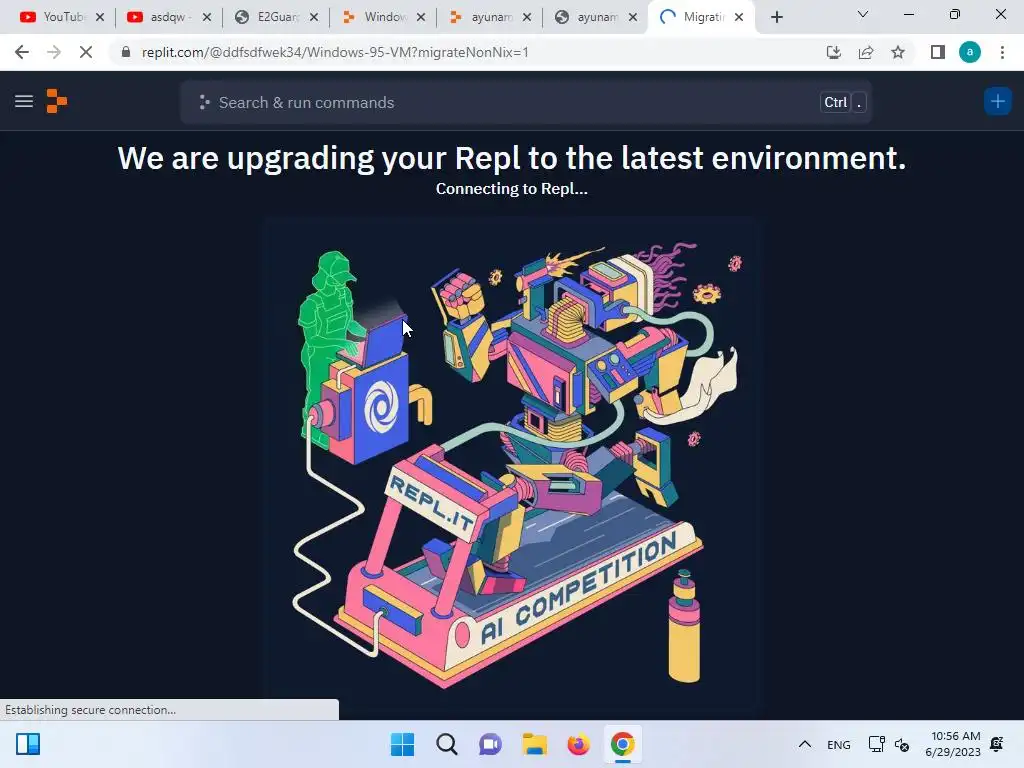Switch to the asdqw YouTube tab
Viewport: 1024px width, 768px height.
[160, 17]
